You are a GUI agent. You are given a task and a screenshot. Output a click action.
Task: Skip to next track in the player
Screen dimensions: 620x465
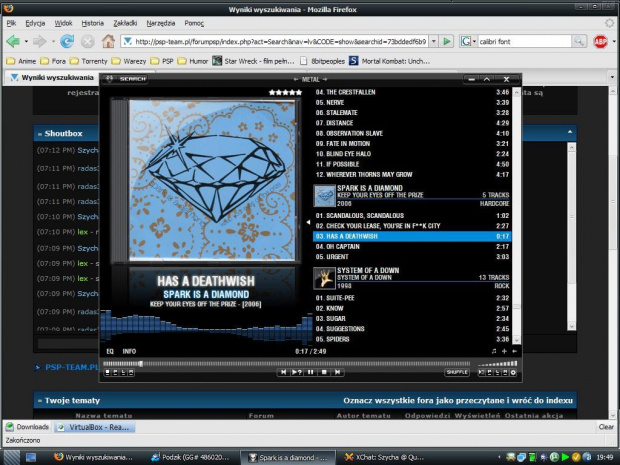coord(337,372)
